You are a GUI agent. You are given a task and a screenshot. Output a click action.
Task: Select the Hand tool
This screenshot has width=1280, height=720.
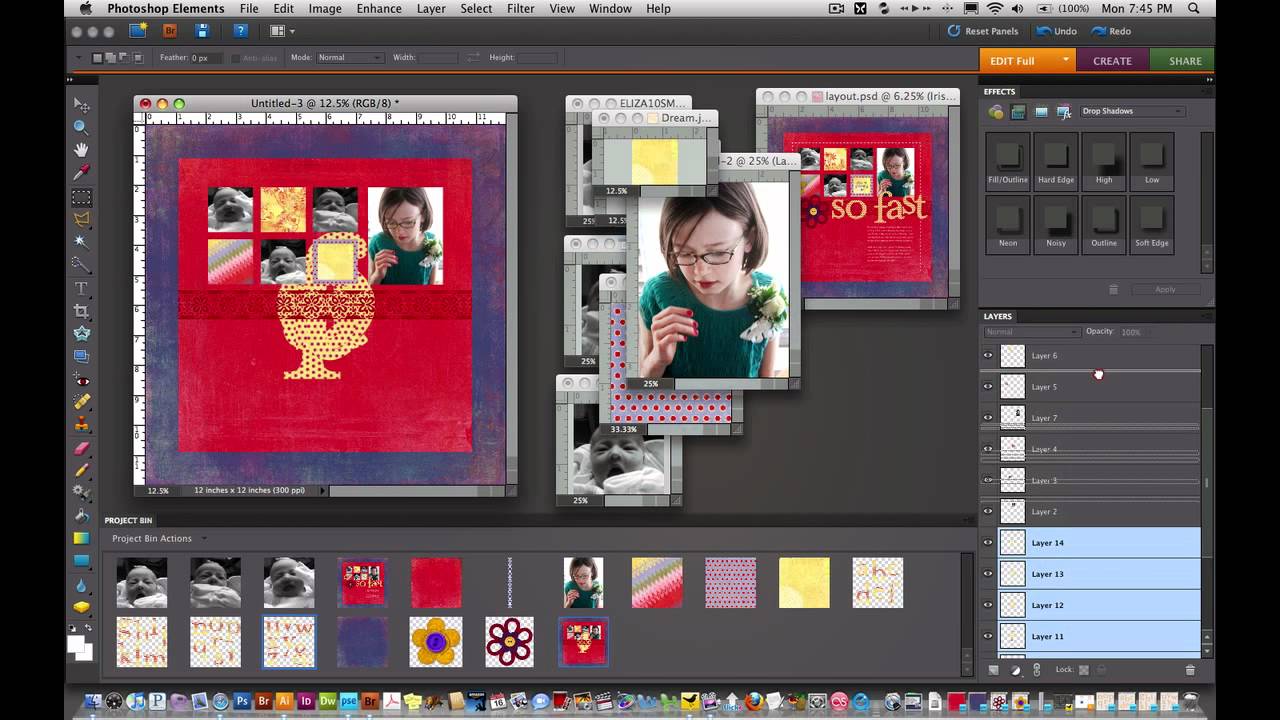[x=82, y=150]
